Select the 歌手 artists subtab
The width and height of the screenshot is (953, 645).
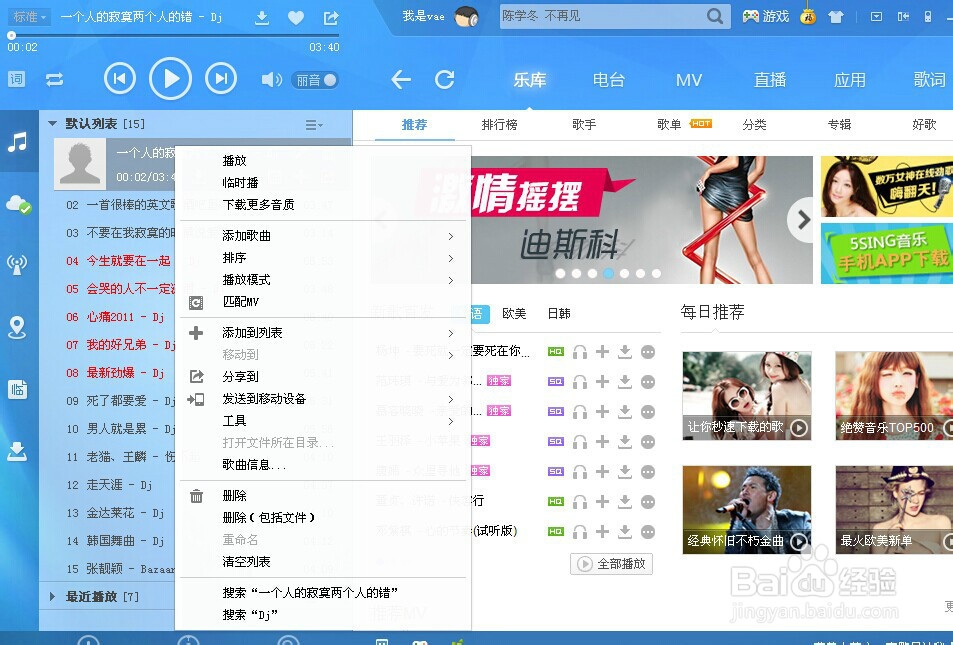(584, 125)
